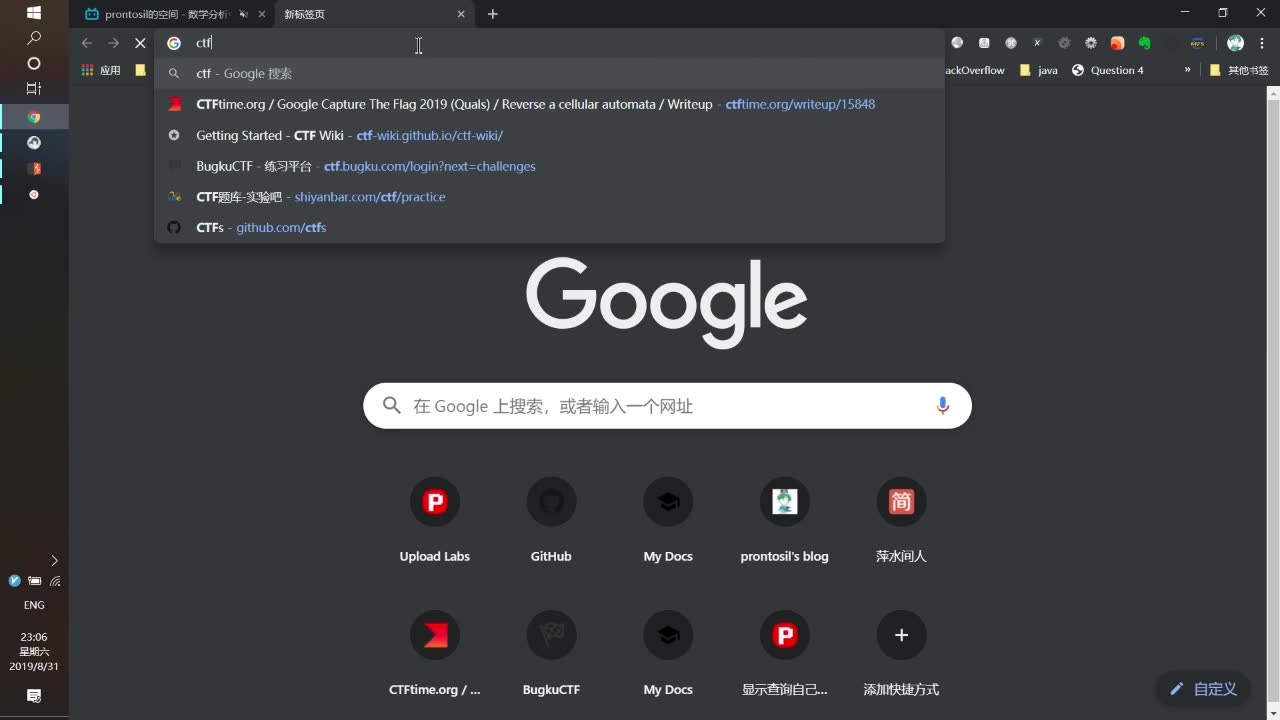1280x720 pixels.
Task: Open Windows search from the taskbar
Action: pyautogui.click(x=33, y=38)
